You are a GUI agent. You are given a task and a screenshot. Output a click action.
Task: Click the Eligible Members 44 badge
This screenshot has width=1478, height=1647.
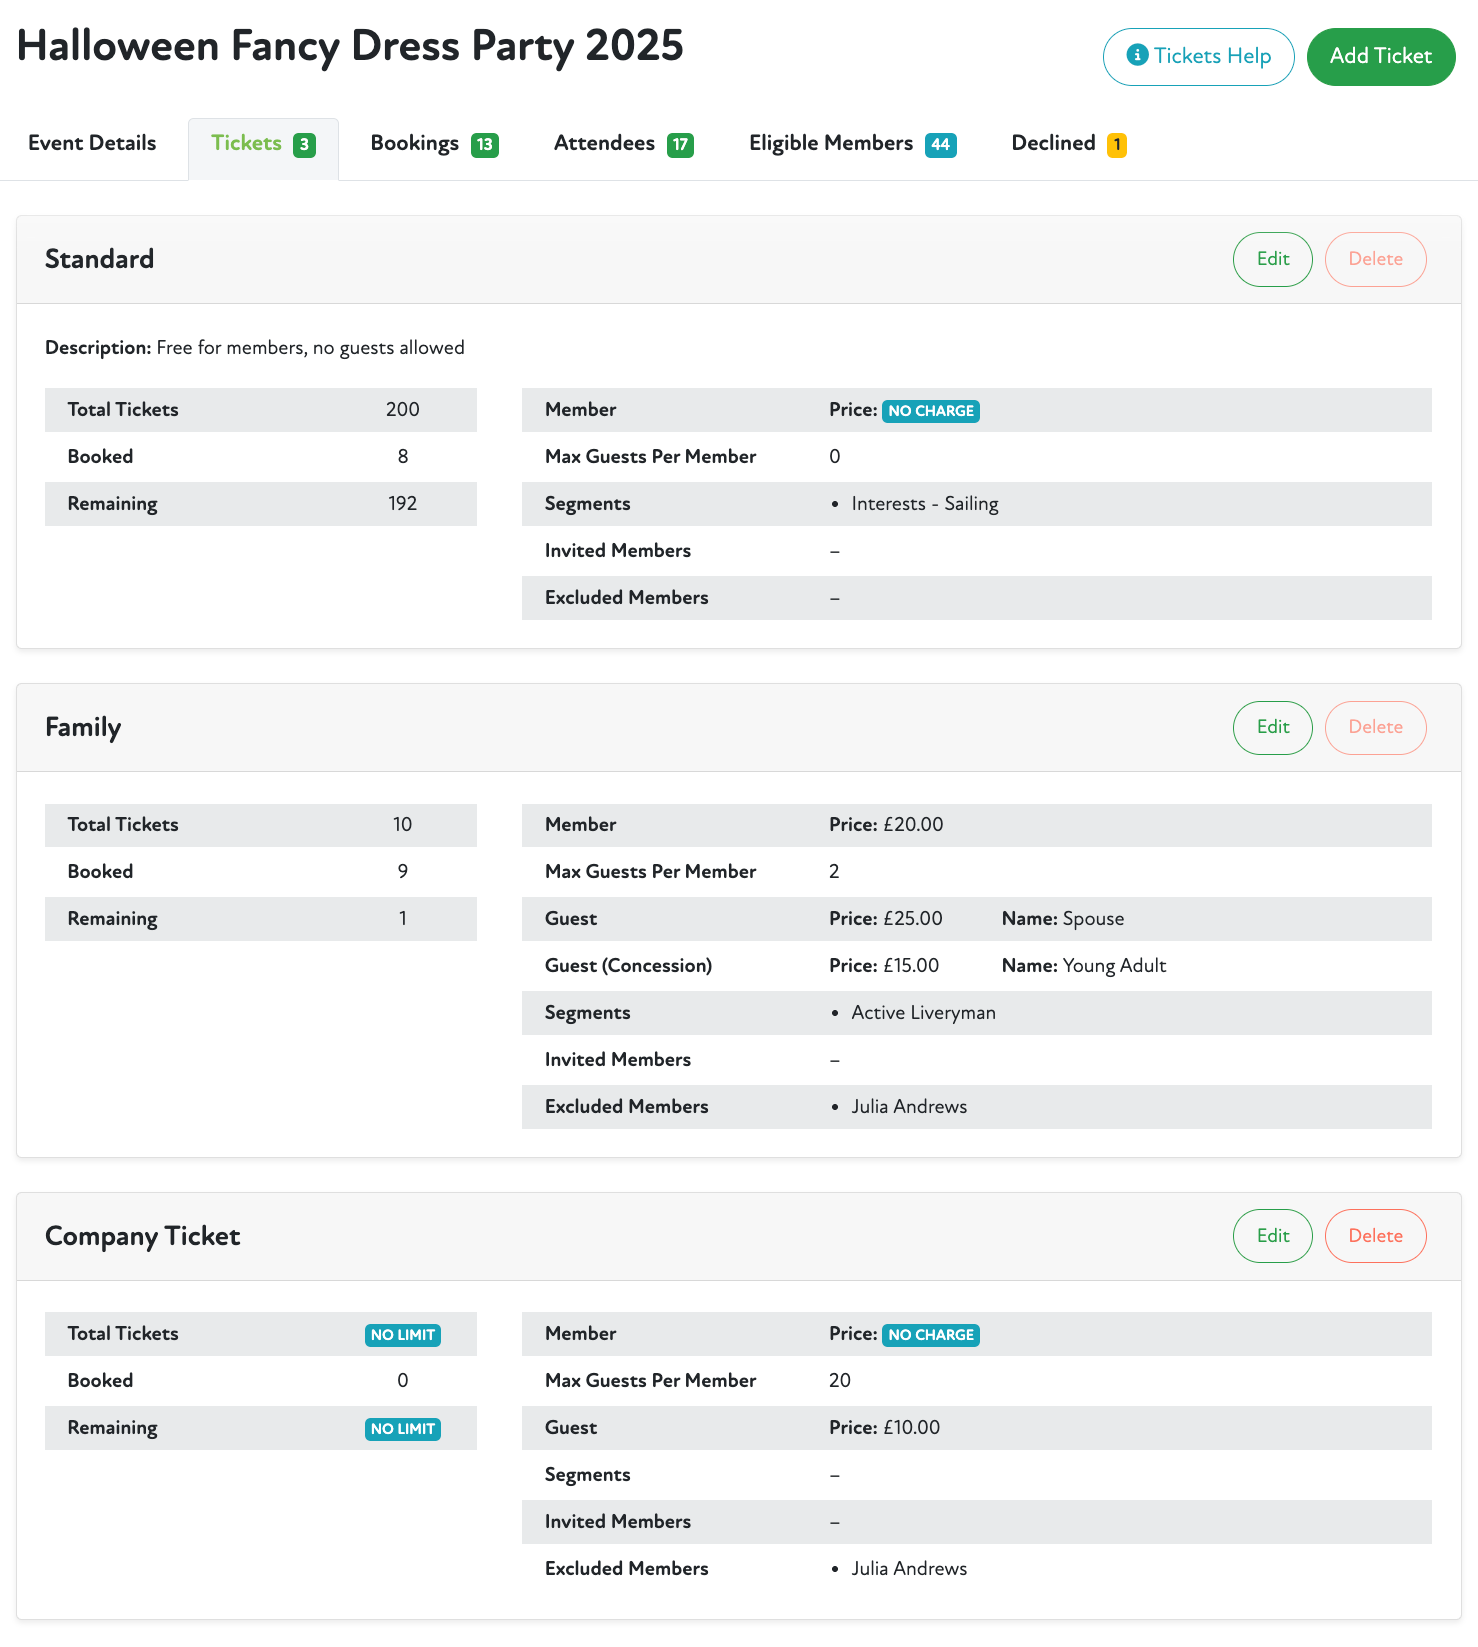coord(940,145)
